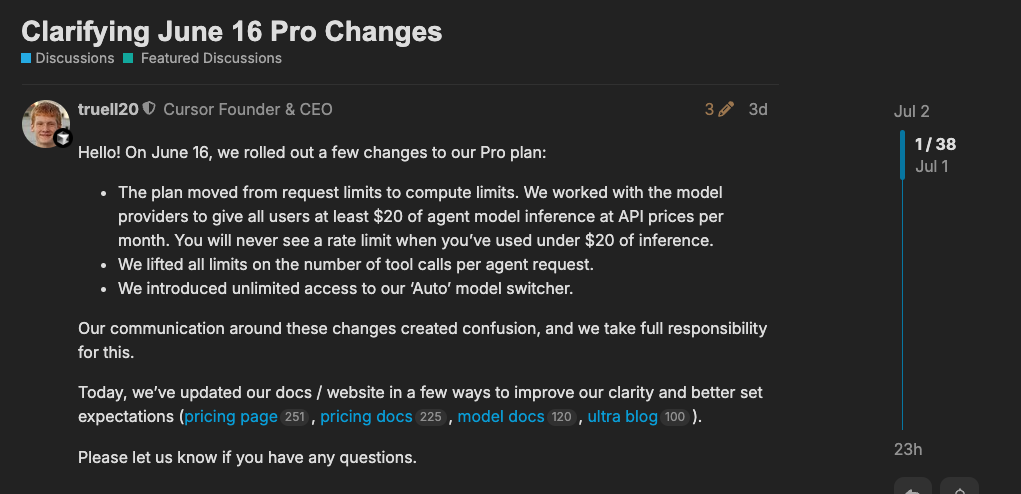Screen dimensions: 1021x494
Task: Open the truell20 username card
Action: (x=108, y=109)
